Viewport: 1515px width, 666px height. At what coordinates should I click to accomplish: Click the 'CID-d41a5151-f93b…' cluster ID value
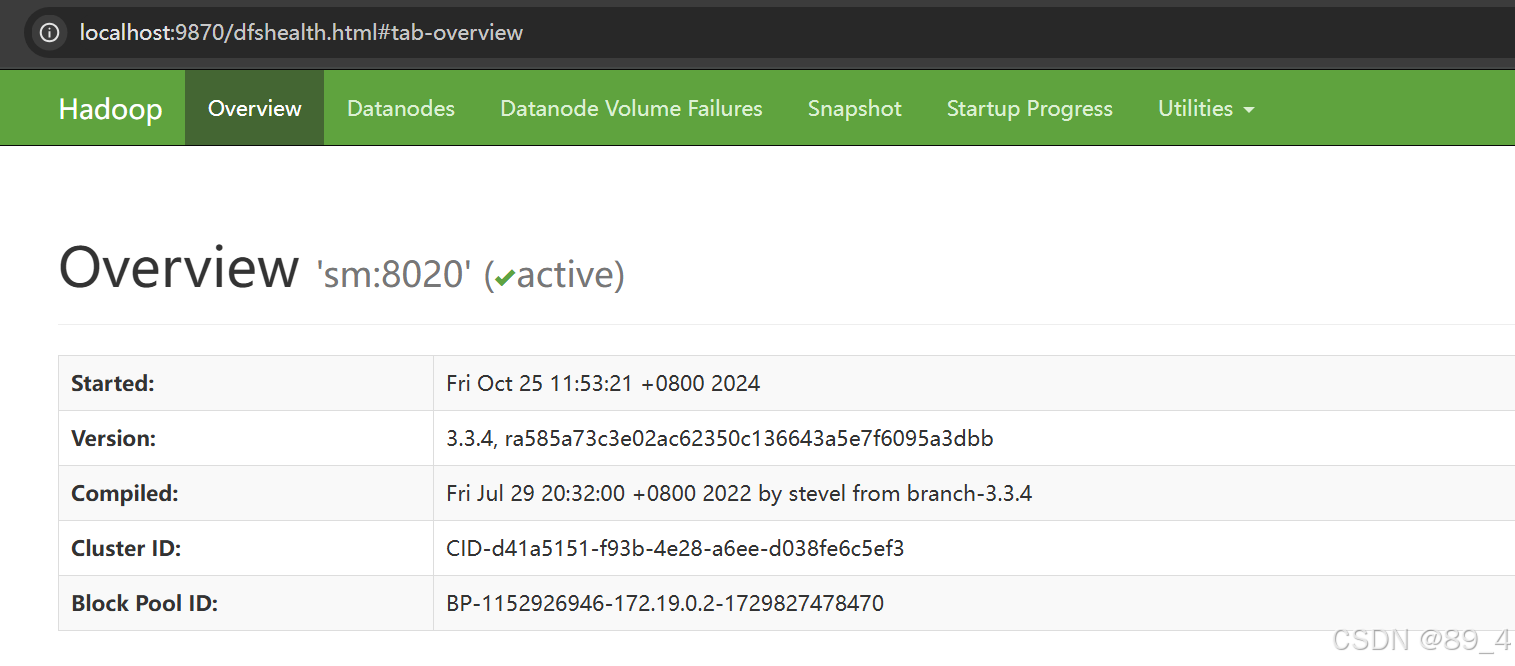tap(675, 548)
